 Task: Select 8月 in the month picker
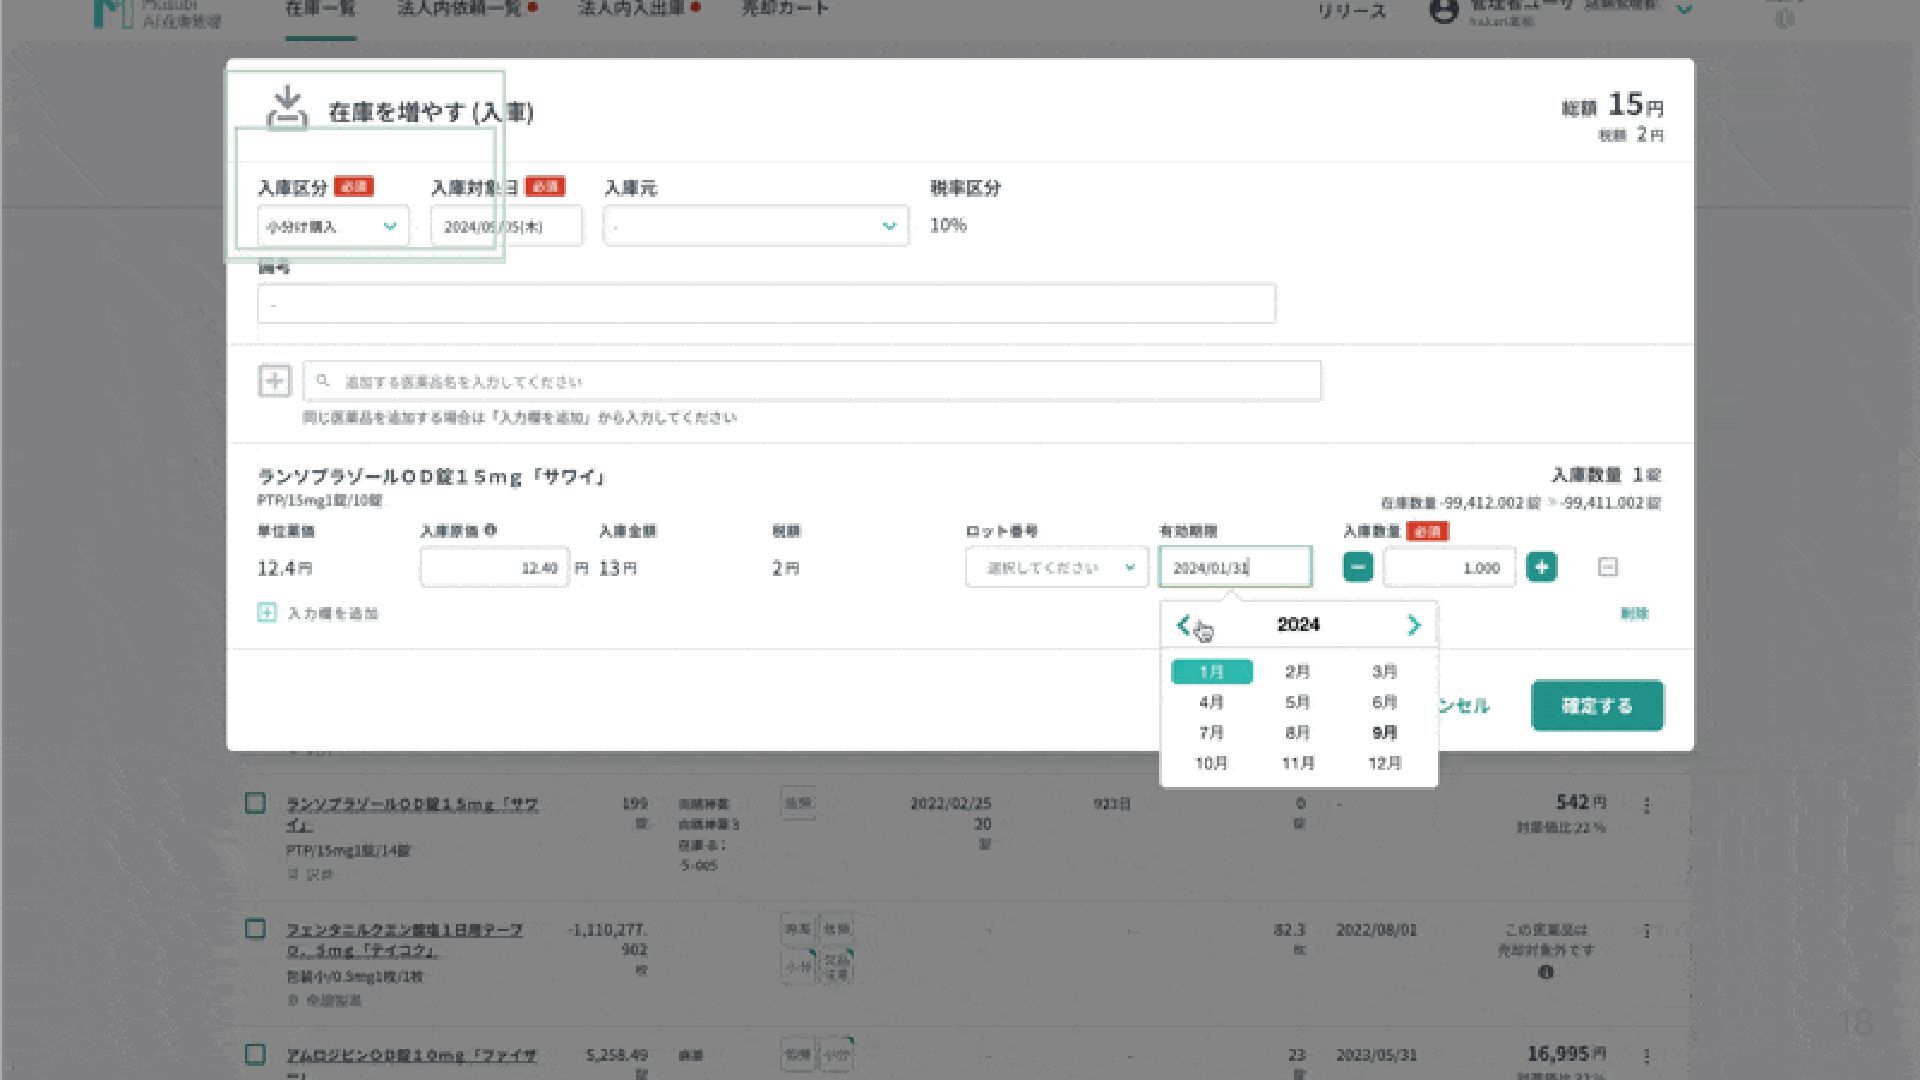point(1297,733)
